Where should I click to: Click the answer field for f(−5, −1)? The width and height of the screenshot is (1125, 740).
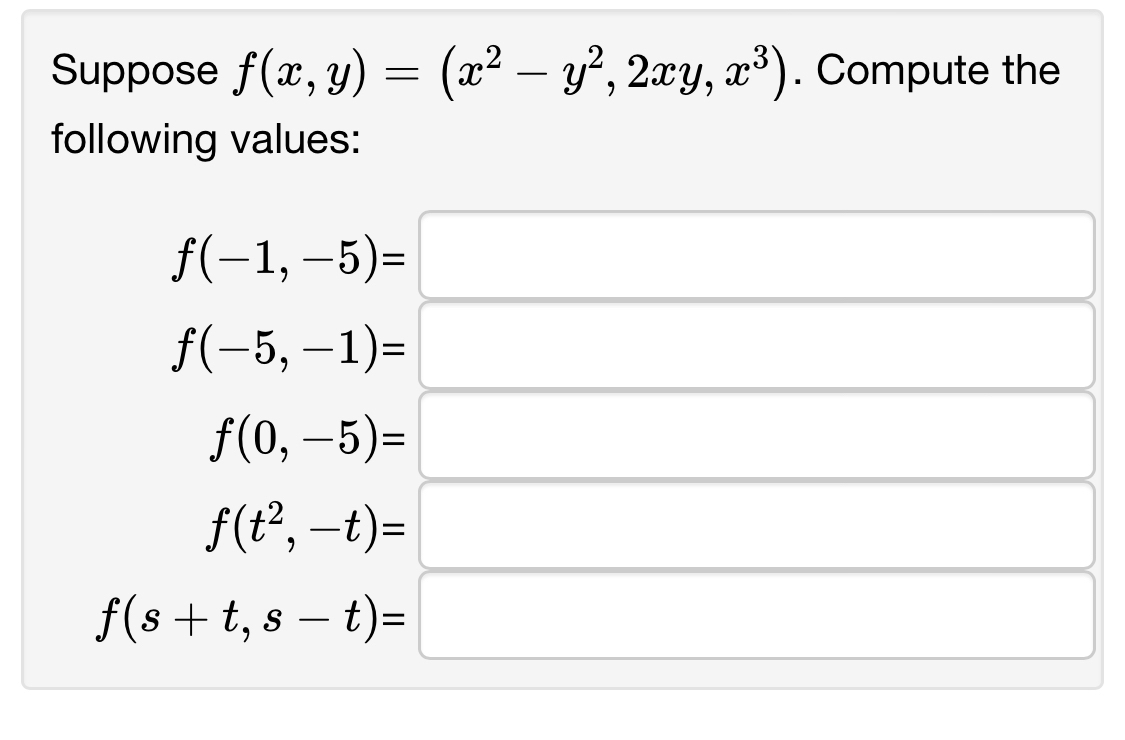(755, 345)
